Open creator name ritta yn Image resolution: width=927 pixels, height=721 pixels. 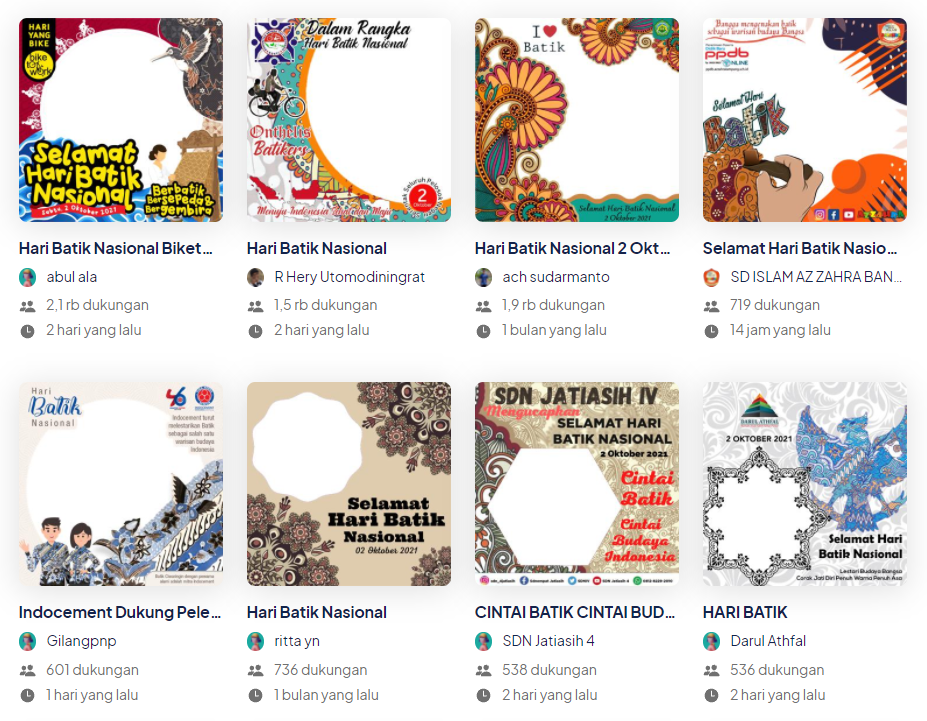[297, 641]
